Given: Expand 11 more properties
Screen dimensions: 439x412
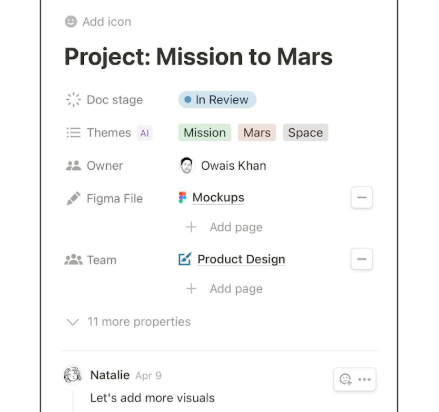Looking at the screenshot, I should click(128, 322).
